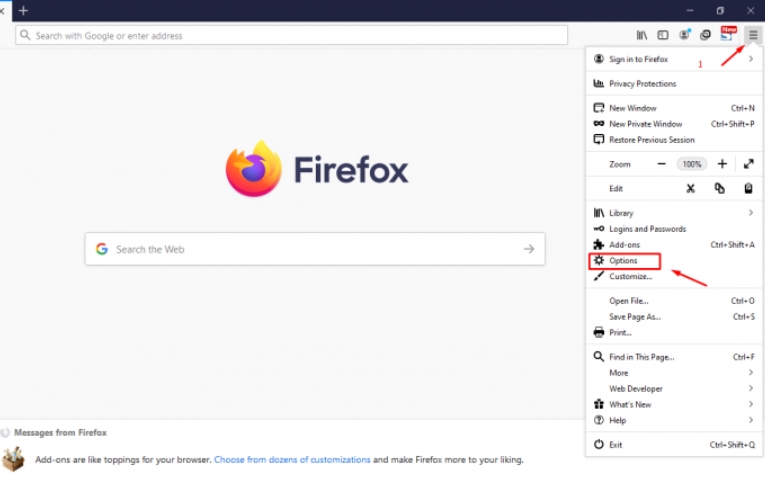
Task: Expand the Library submenu
Action: [750, 213]
